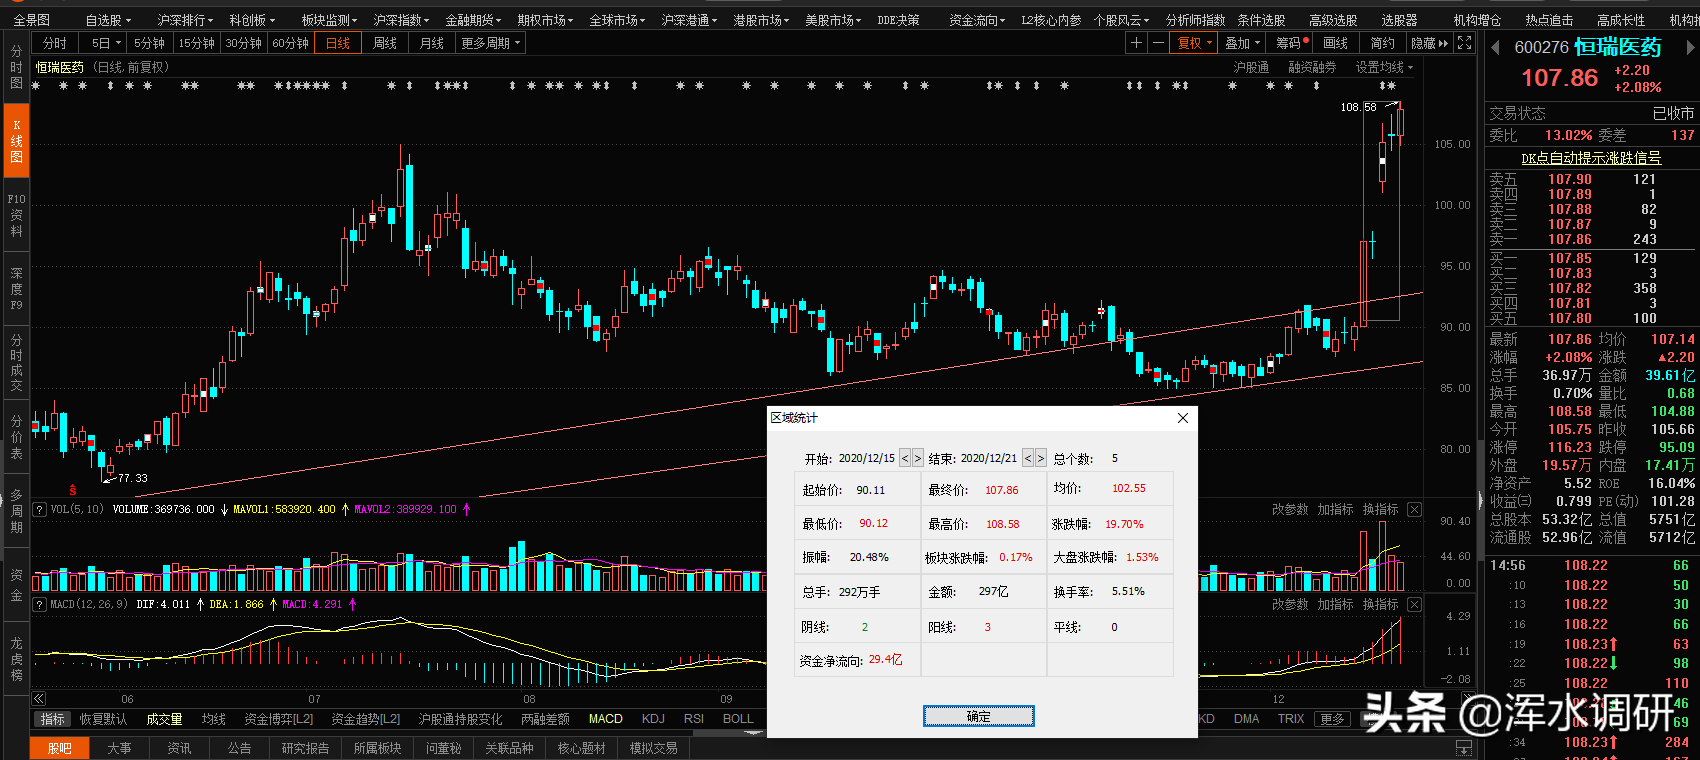
Task: Show more indicators with 更多 button
Action: point(1332,719)
